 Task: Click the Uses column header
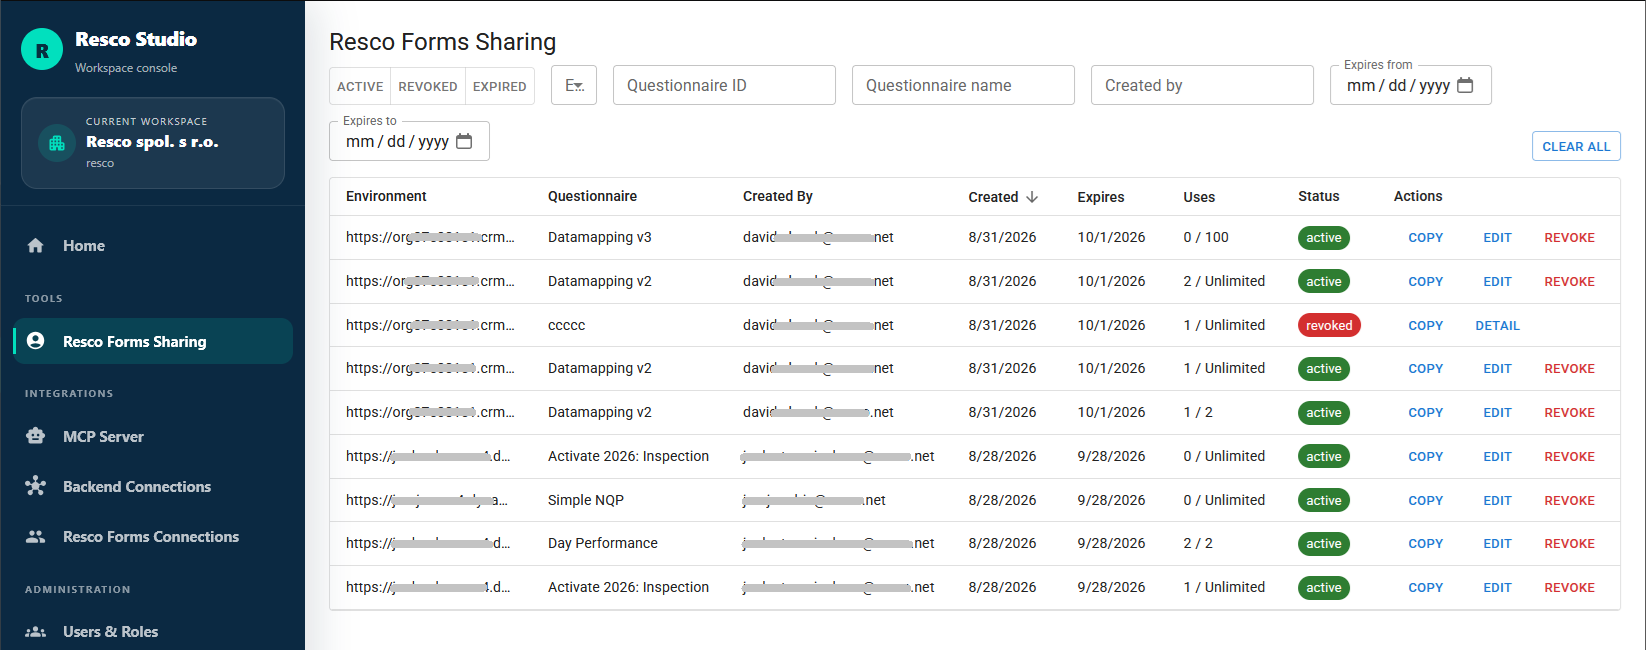click(x=1199, y=197)
